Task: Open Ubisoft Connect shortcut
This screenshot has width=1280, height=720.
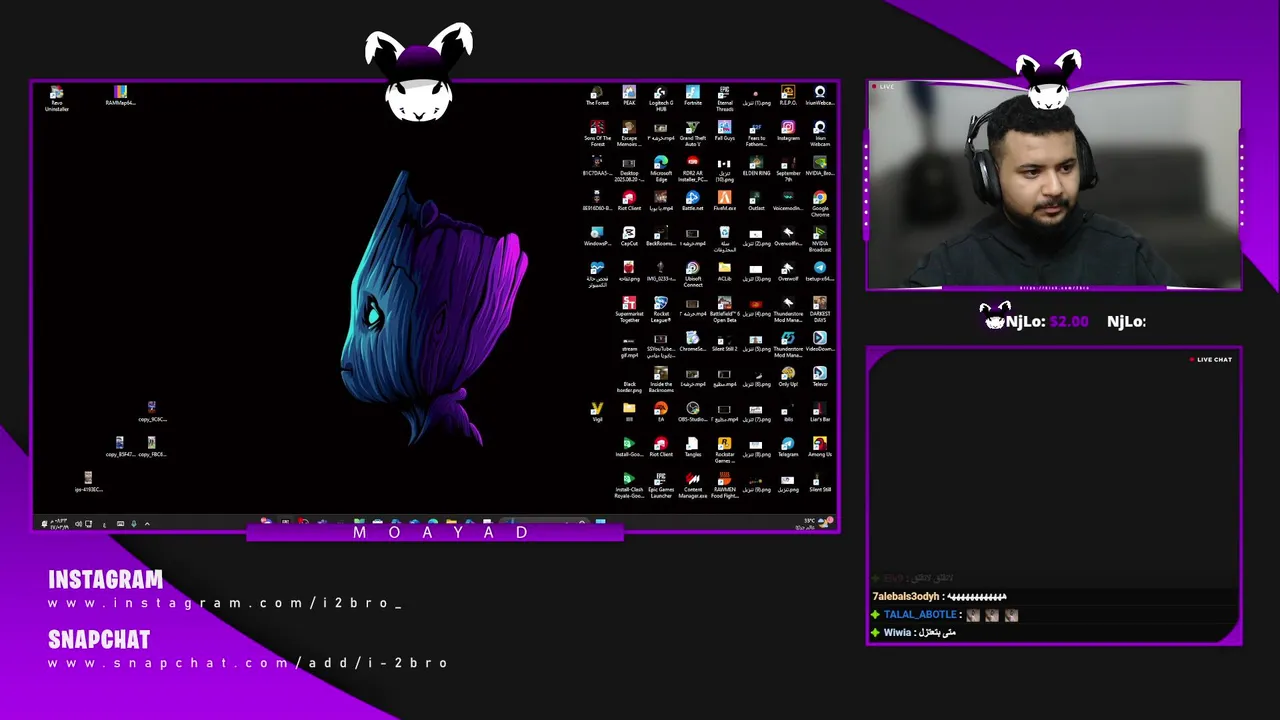Action: 693,274
